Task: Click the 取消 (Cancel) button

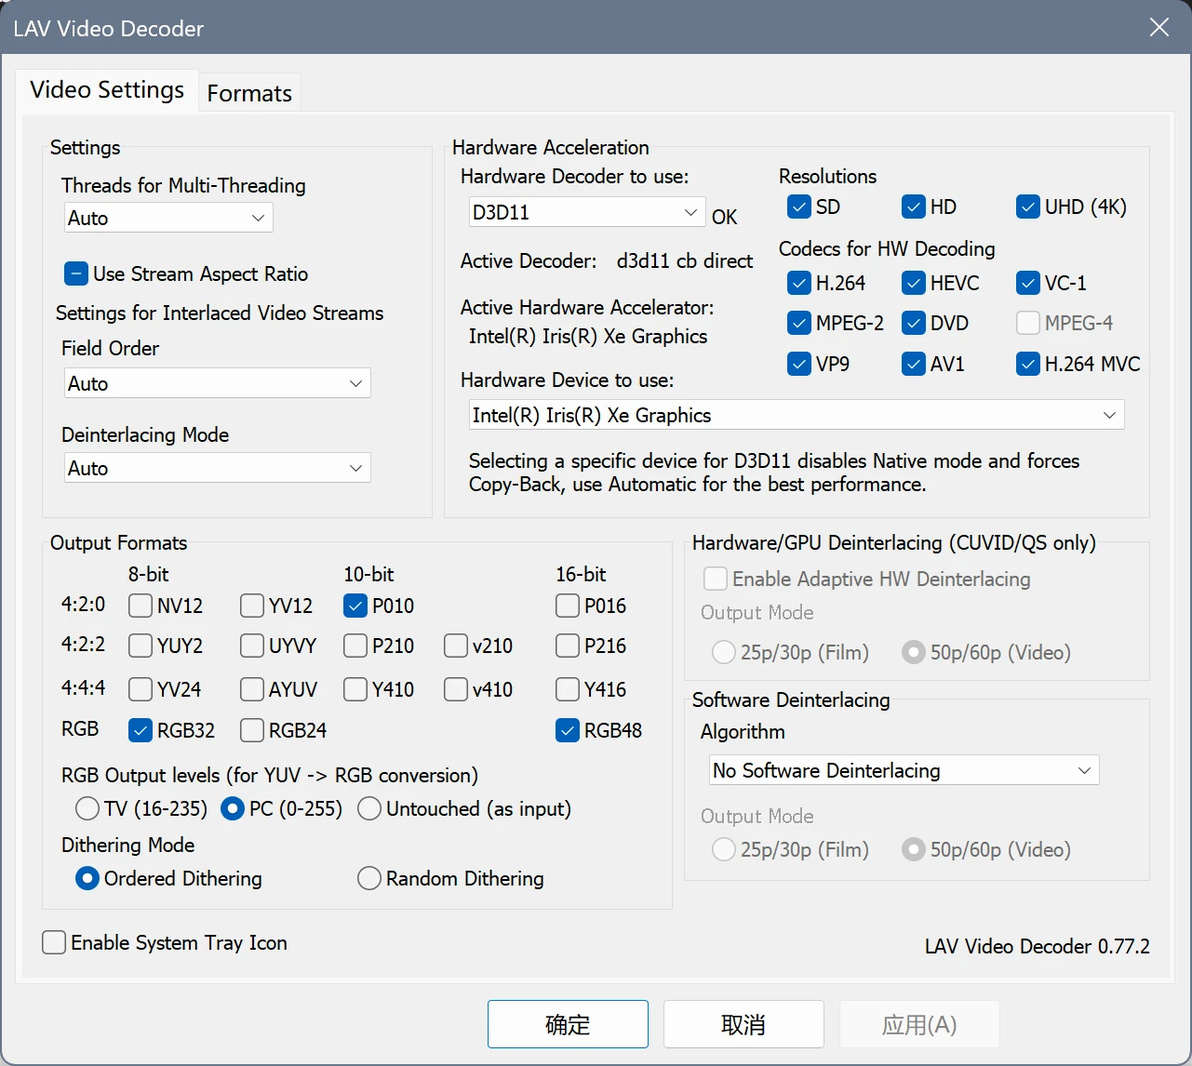Action: point(743,1025)
